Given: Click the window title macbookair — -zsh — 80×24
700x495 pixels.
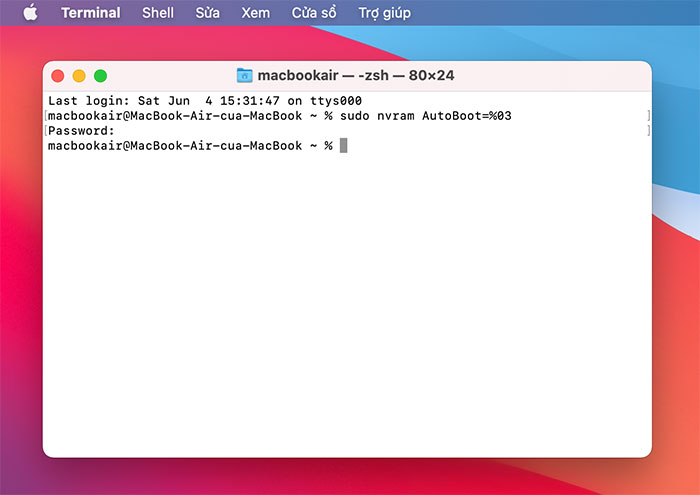Looking at the screenshot, I should point(356,75).
